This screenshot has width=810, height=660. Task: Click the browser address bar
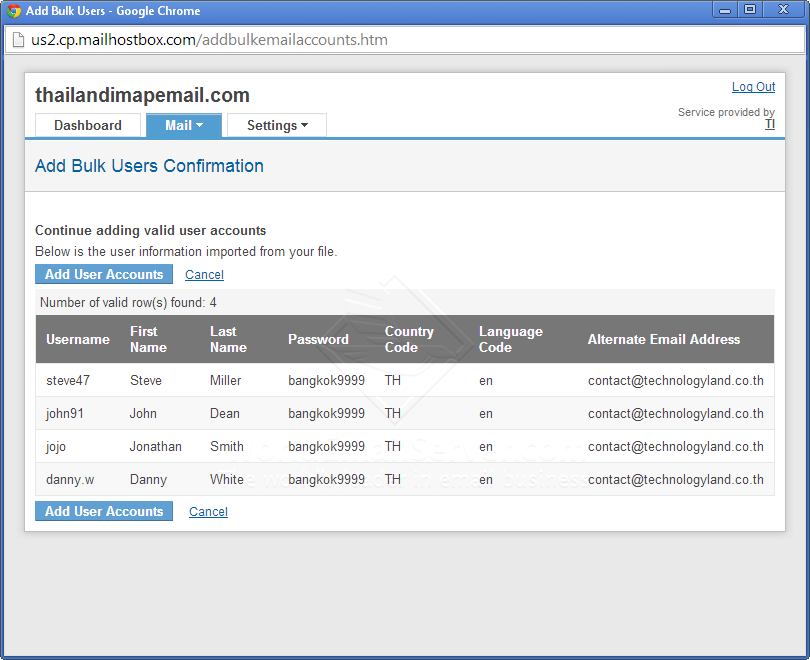400,41
